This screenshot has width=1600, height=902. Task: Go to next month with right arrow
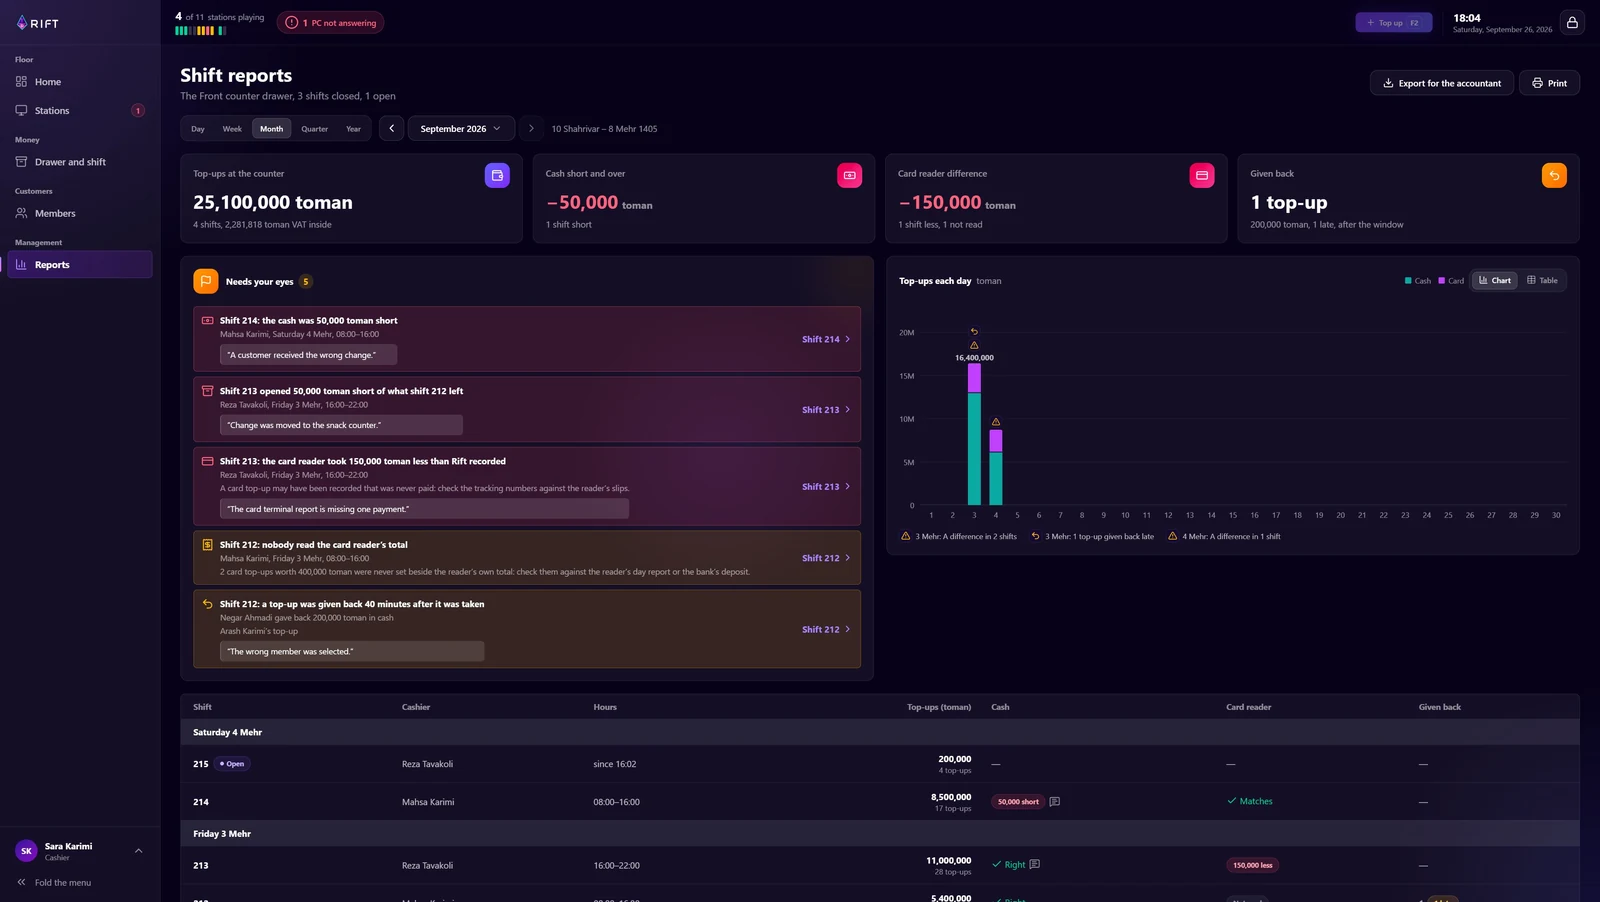[x=531, y=128]
